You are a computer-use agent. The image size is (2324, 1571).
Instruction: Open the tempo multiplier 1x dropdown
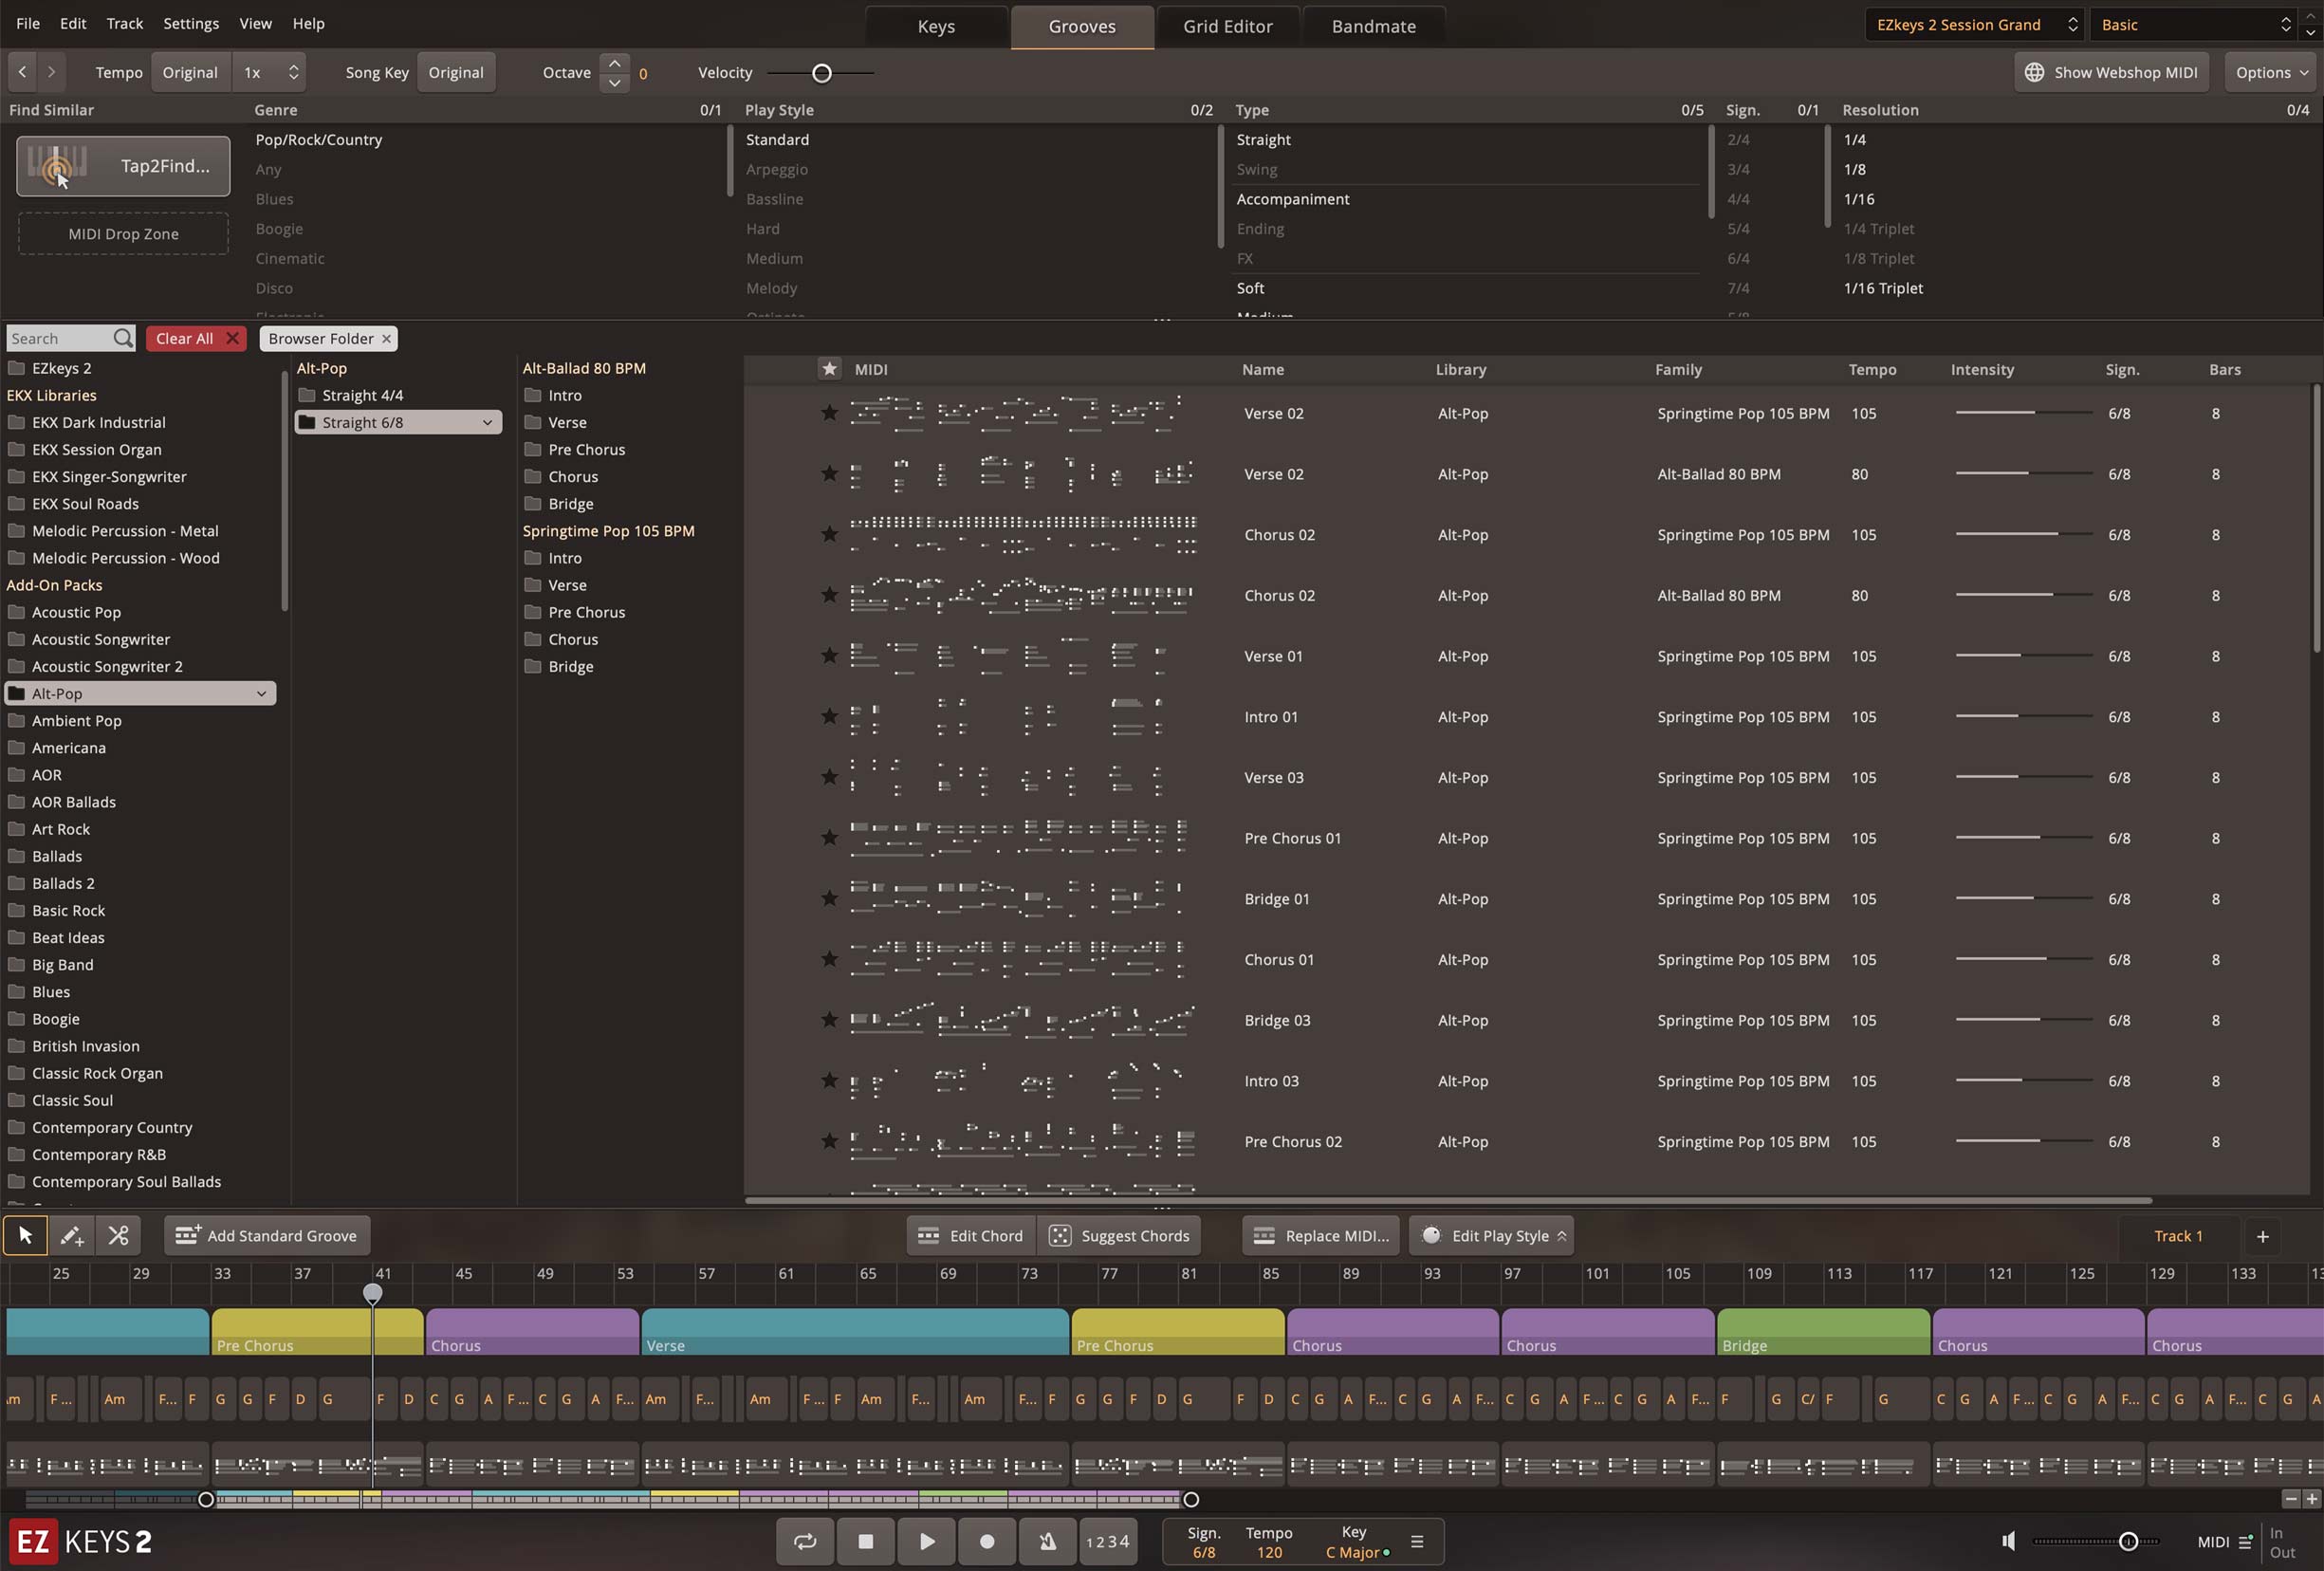click(270, 72)
